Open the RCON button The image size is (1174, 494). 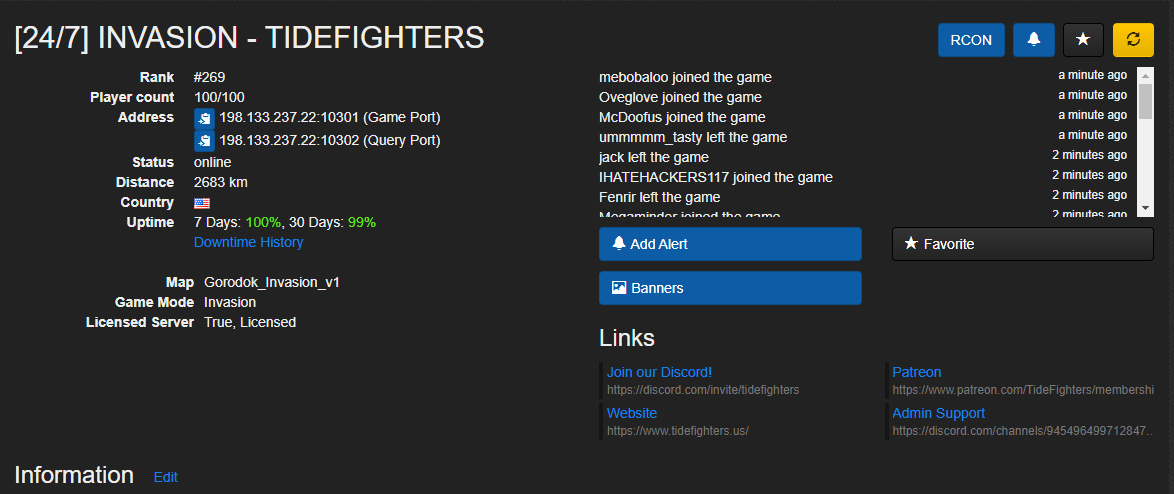pos(971,39)
